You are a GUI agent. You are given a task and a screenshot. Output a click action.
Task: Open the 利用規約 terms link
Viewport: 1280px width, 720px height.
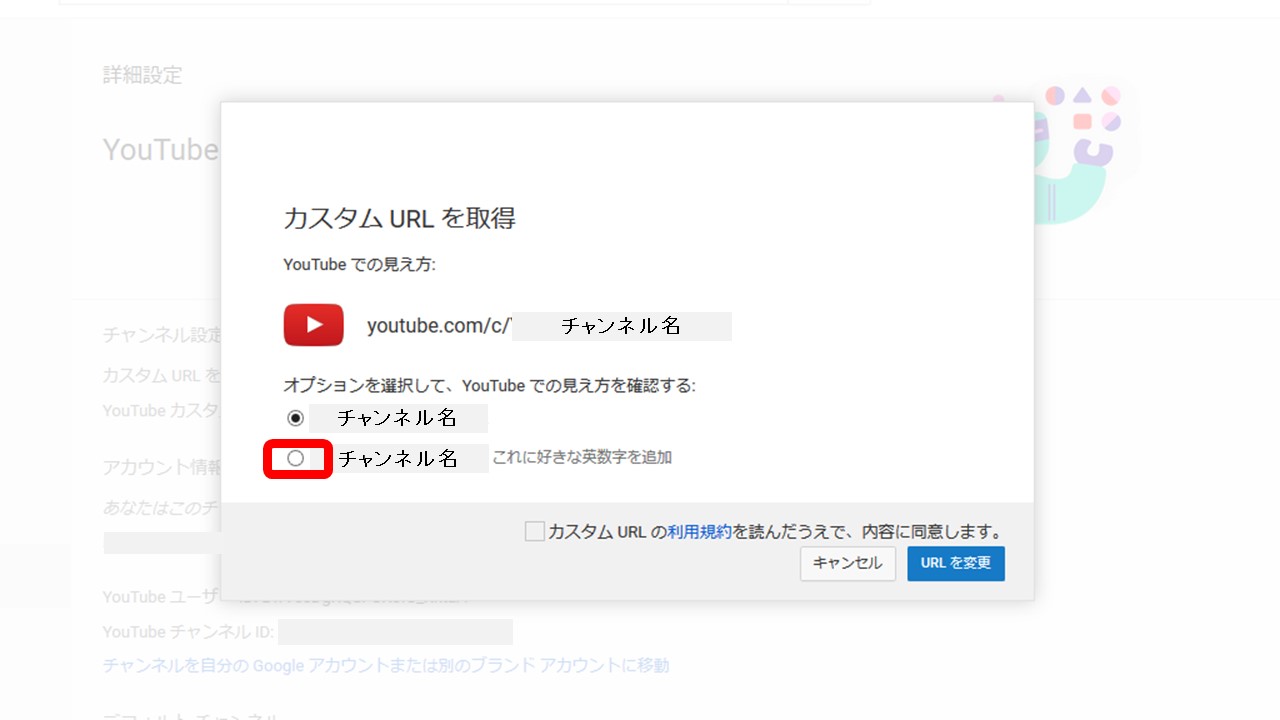click(700, 532)
